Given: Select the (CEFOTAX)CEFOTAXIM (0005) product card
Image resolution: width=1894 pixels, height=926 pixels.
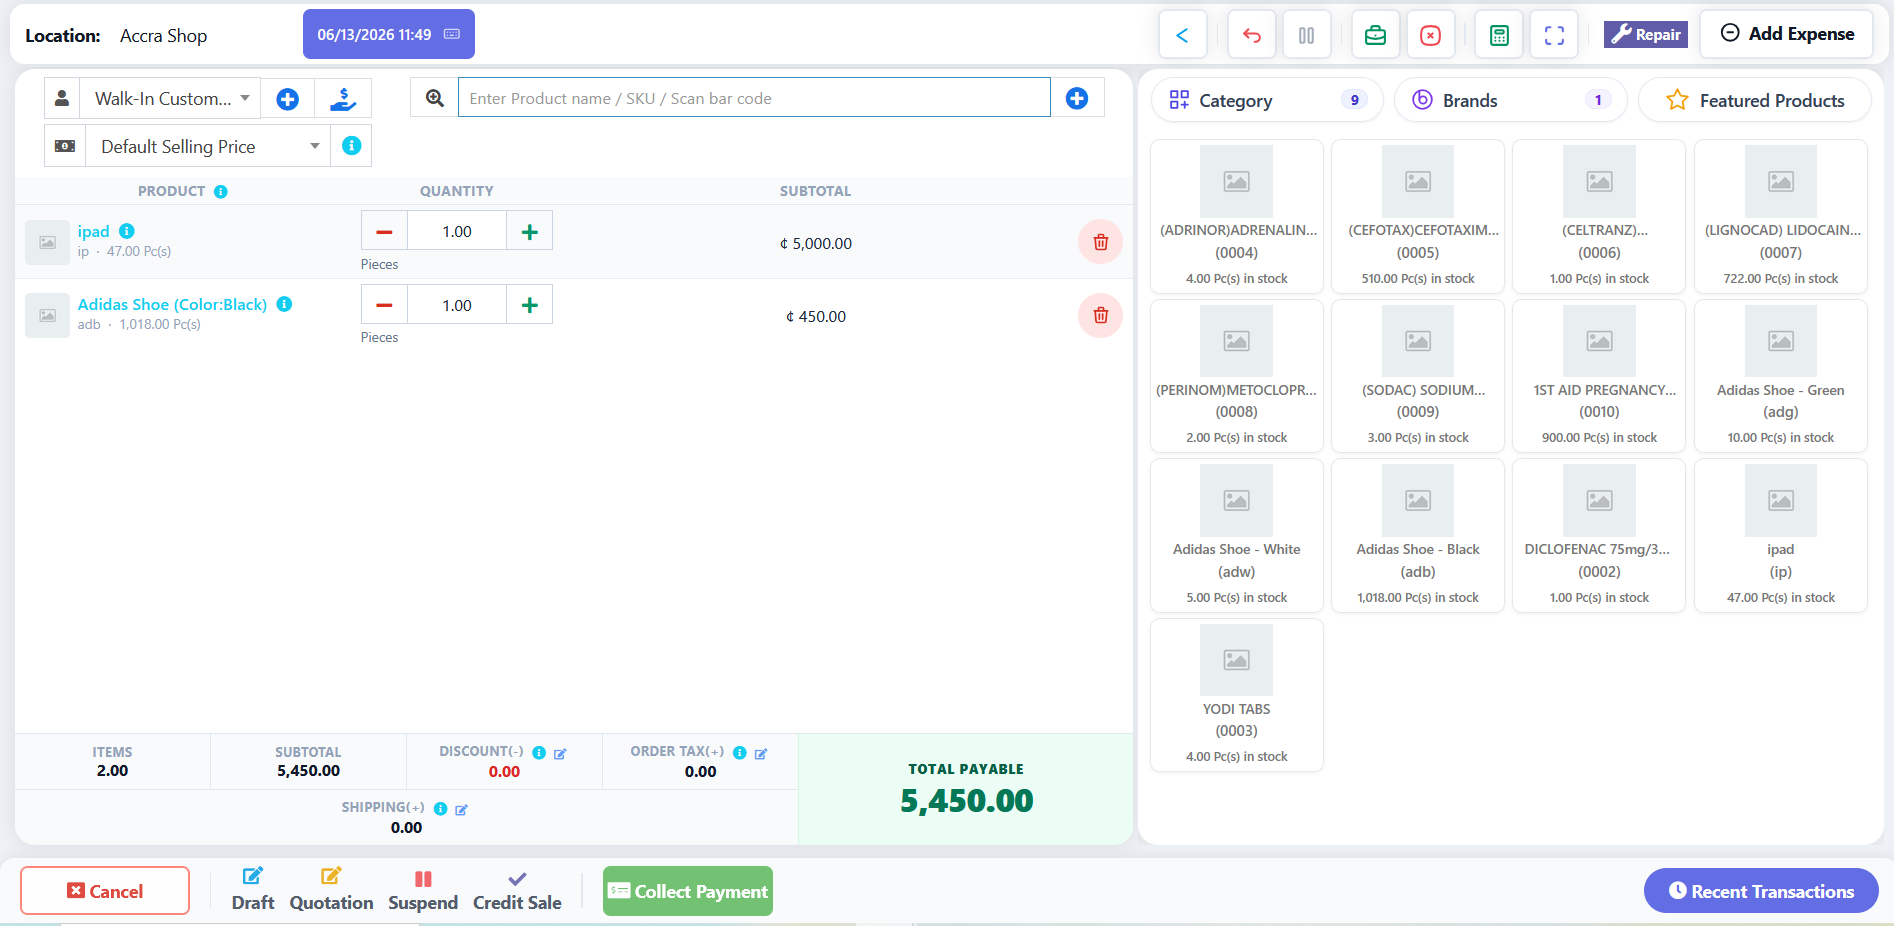Looking at the screenshot, I should (1418, 216).
